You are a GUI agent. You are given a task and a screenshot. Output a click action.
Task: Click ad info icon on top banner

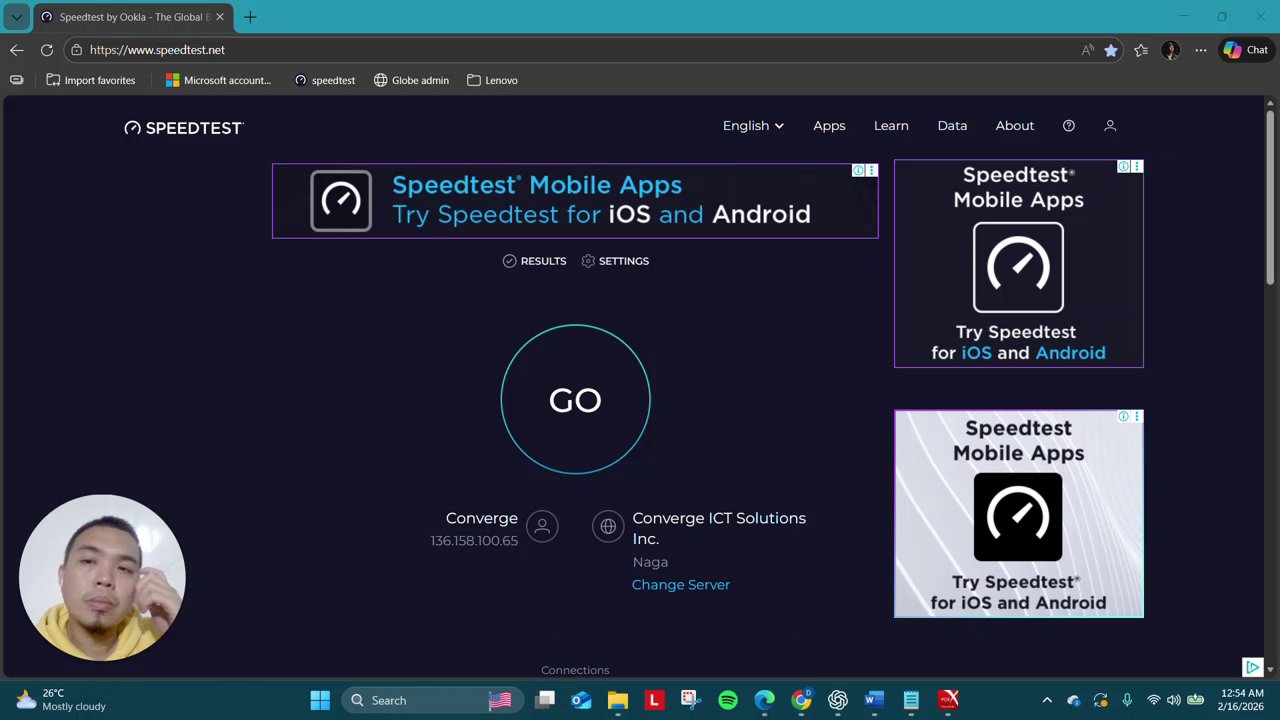(858, 171)
